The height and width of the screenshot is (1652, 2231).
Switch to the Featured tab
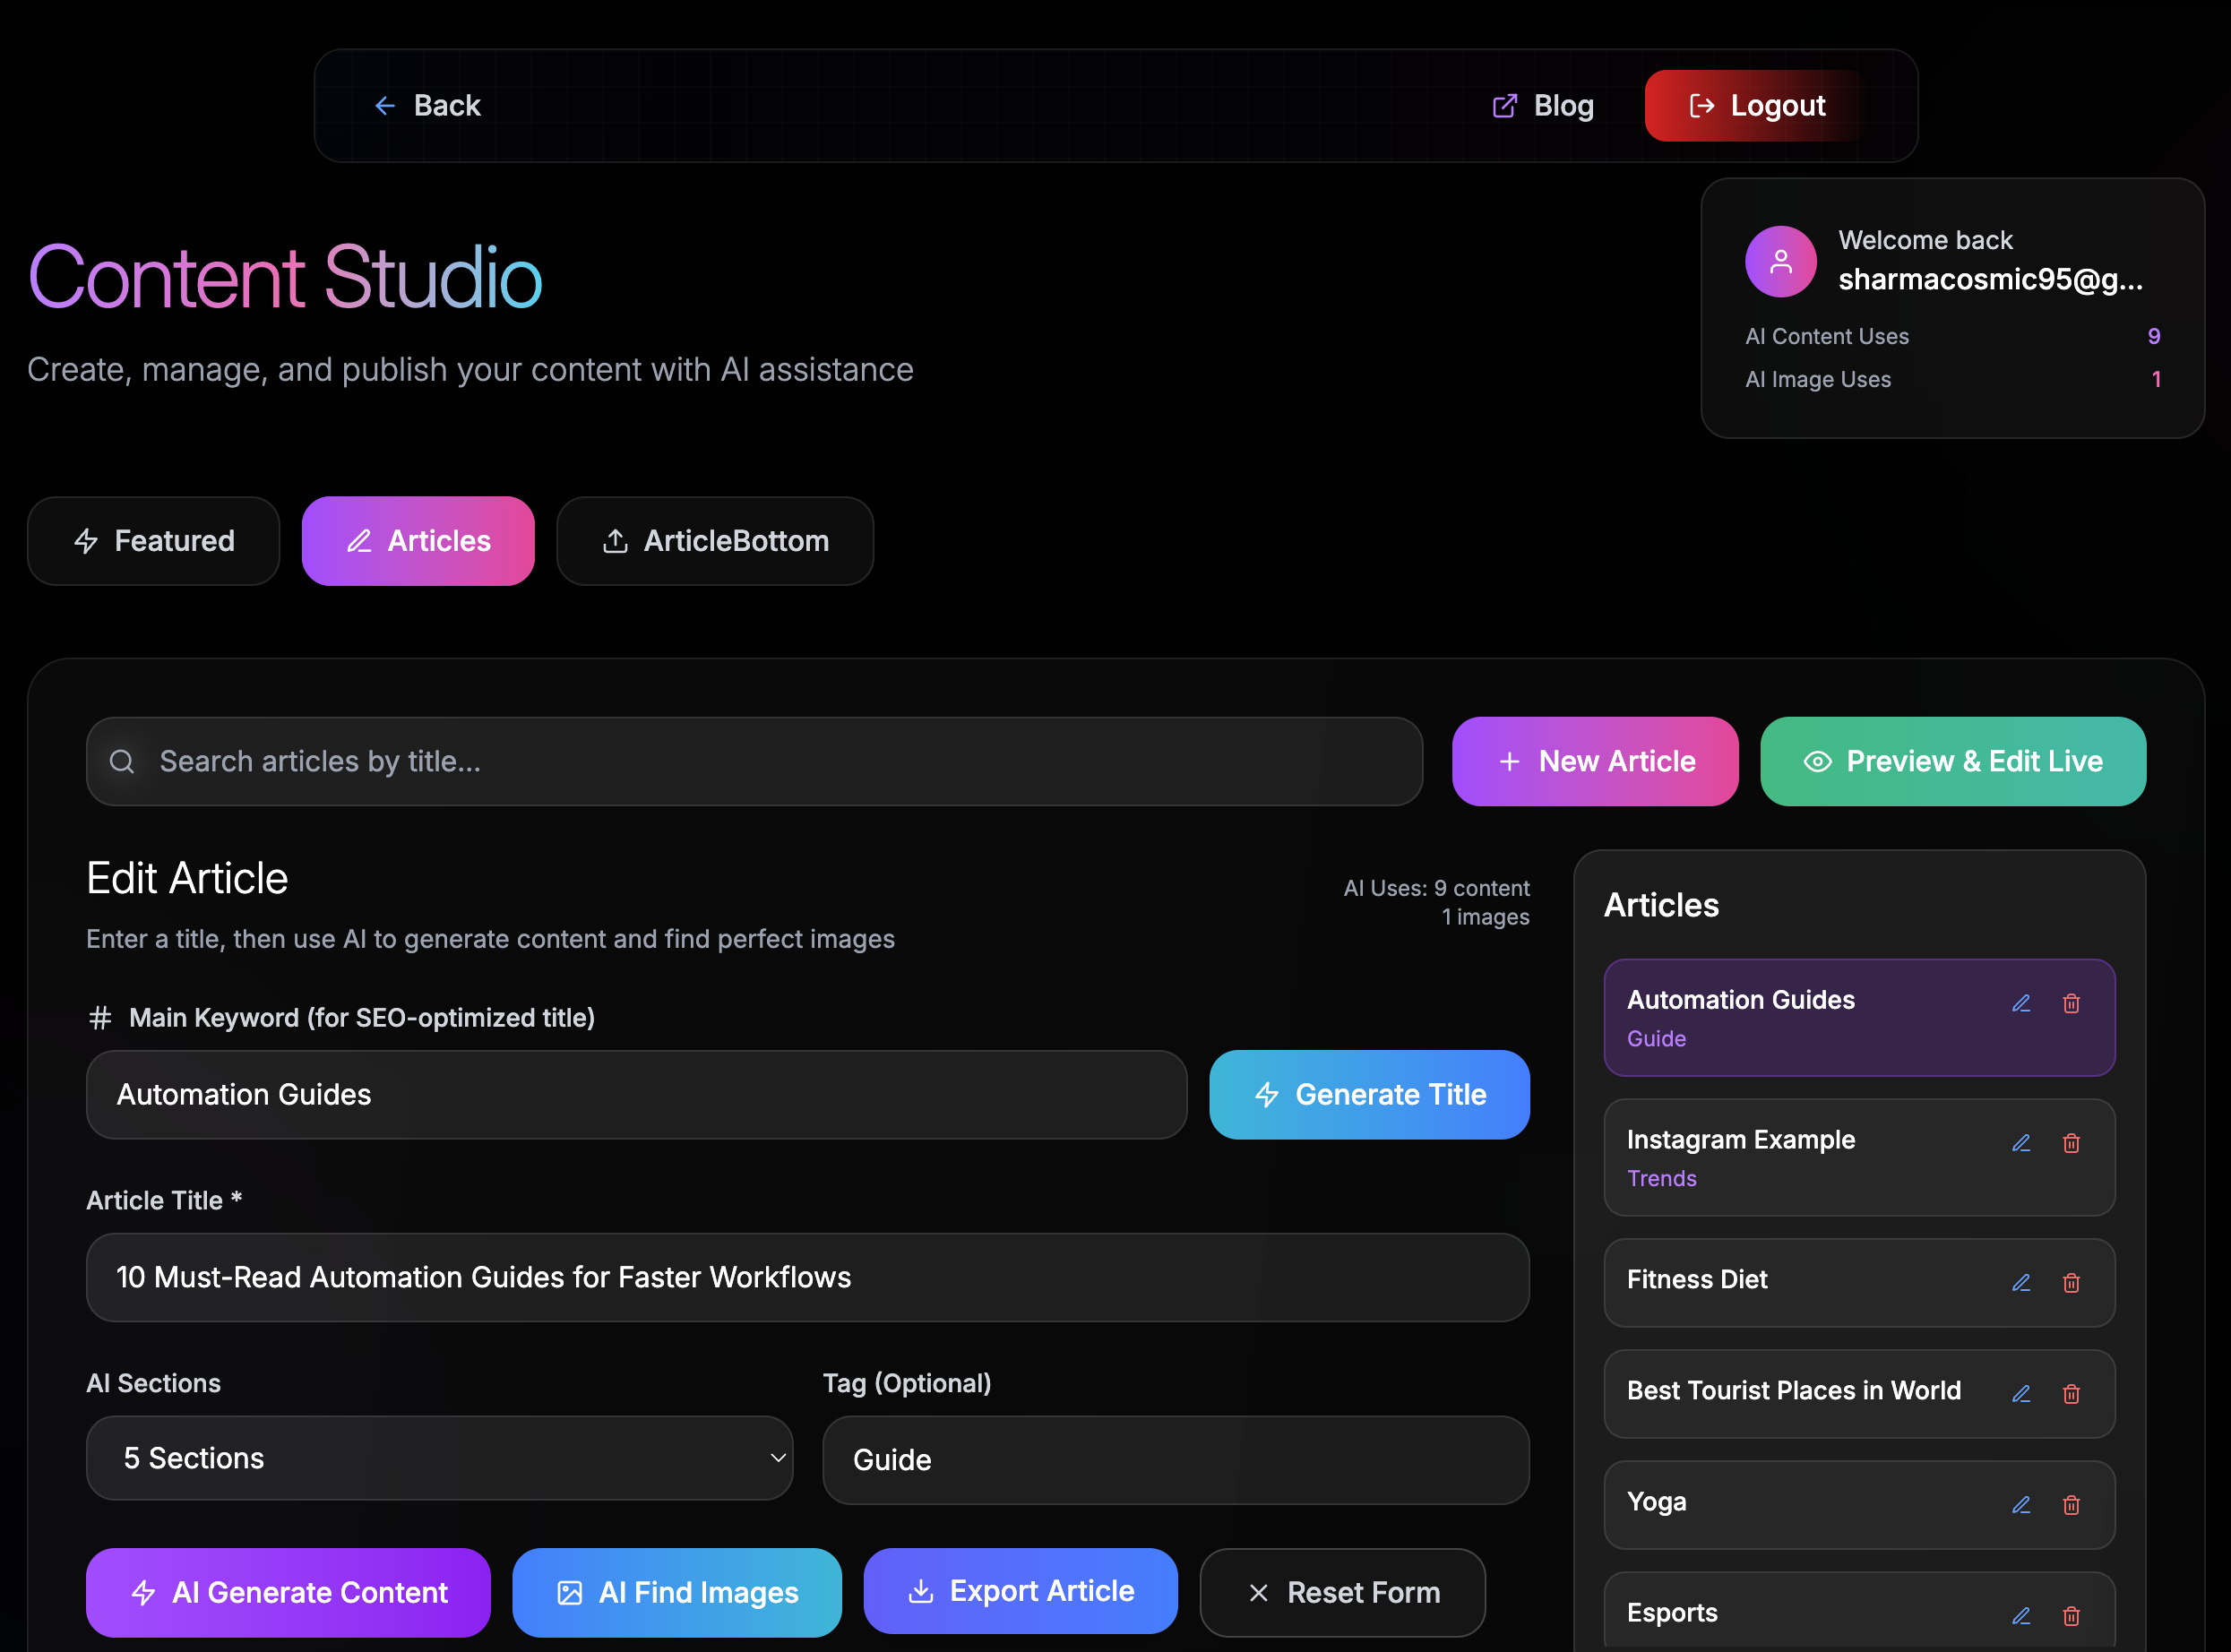(153, 541)
